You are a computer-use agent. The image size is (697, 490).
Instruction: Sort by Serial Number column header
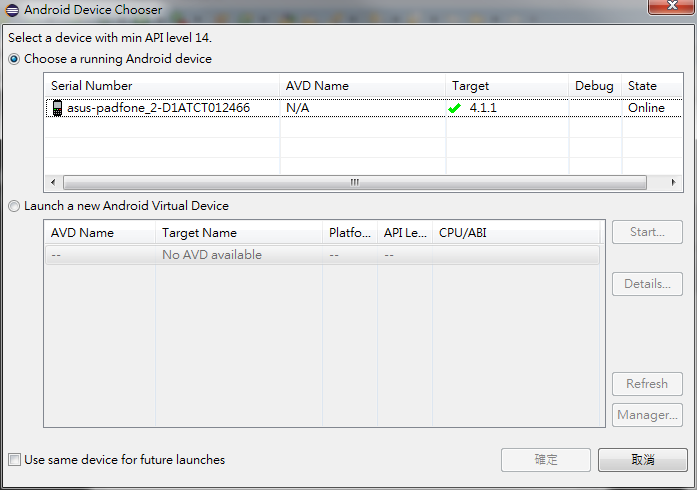pos(162,85)
